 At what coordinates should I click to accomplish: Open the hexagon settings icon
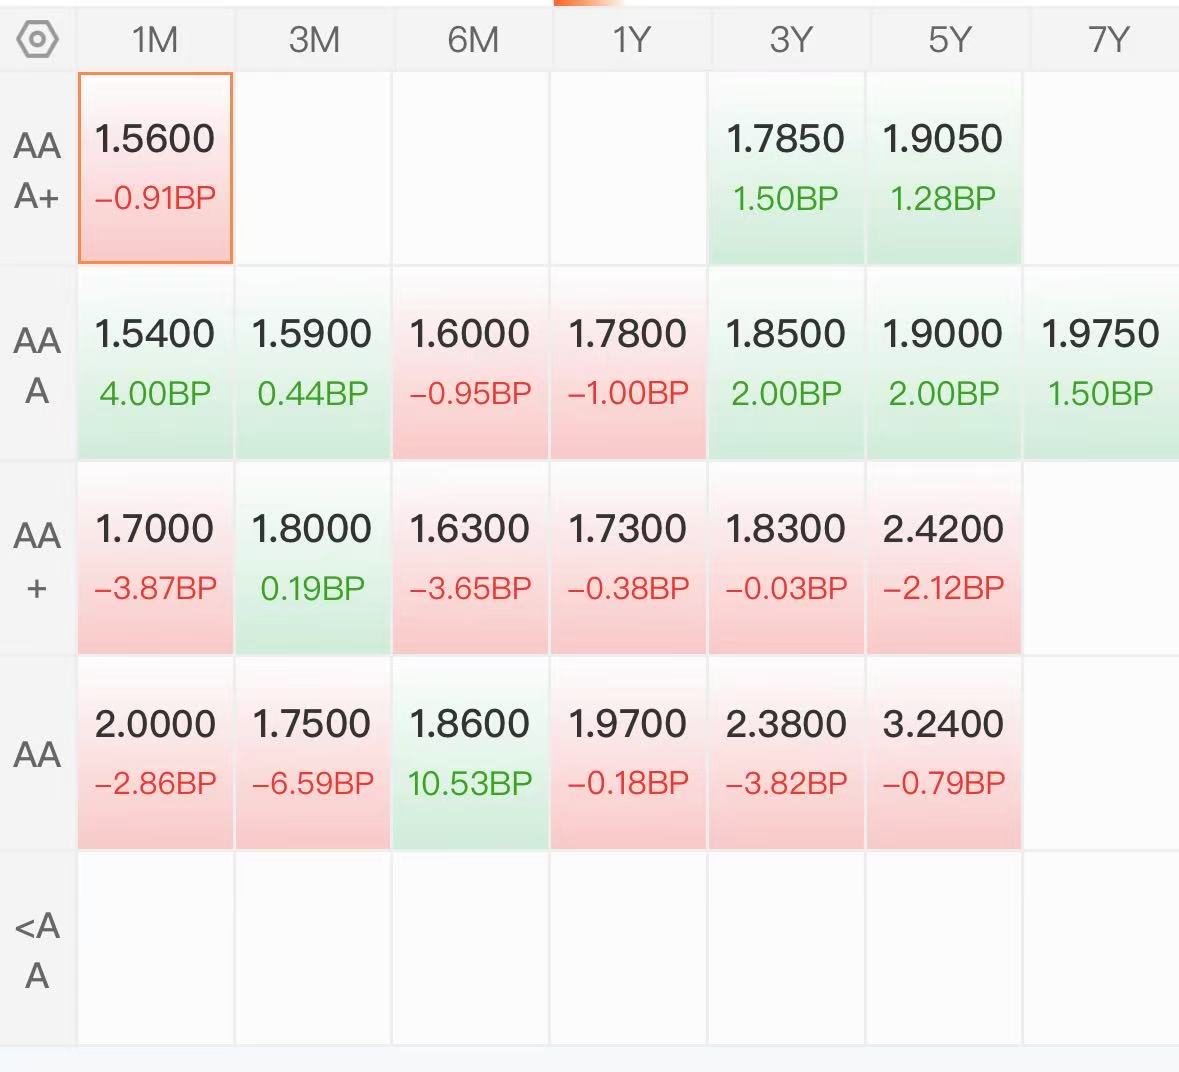click(37, 39)
